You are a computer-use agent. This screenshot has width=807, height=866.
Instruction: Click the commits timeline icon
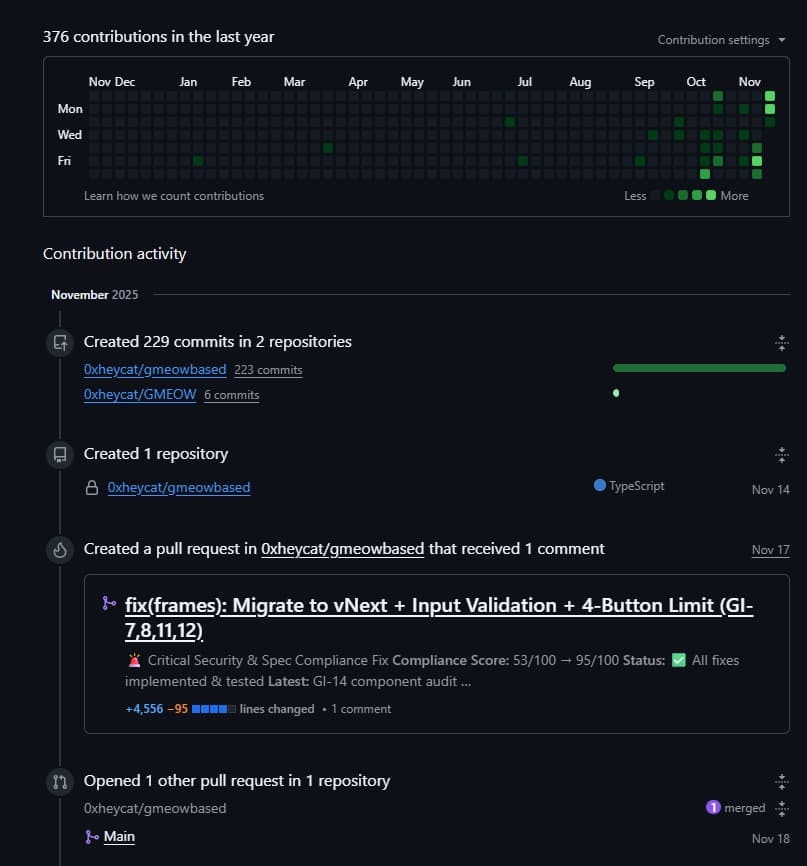coord(60,343)
